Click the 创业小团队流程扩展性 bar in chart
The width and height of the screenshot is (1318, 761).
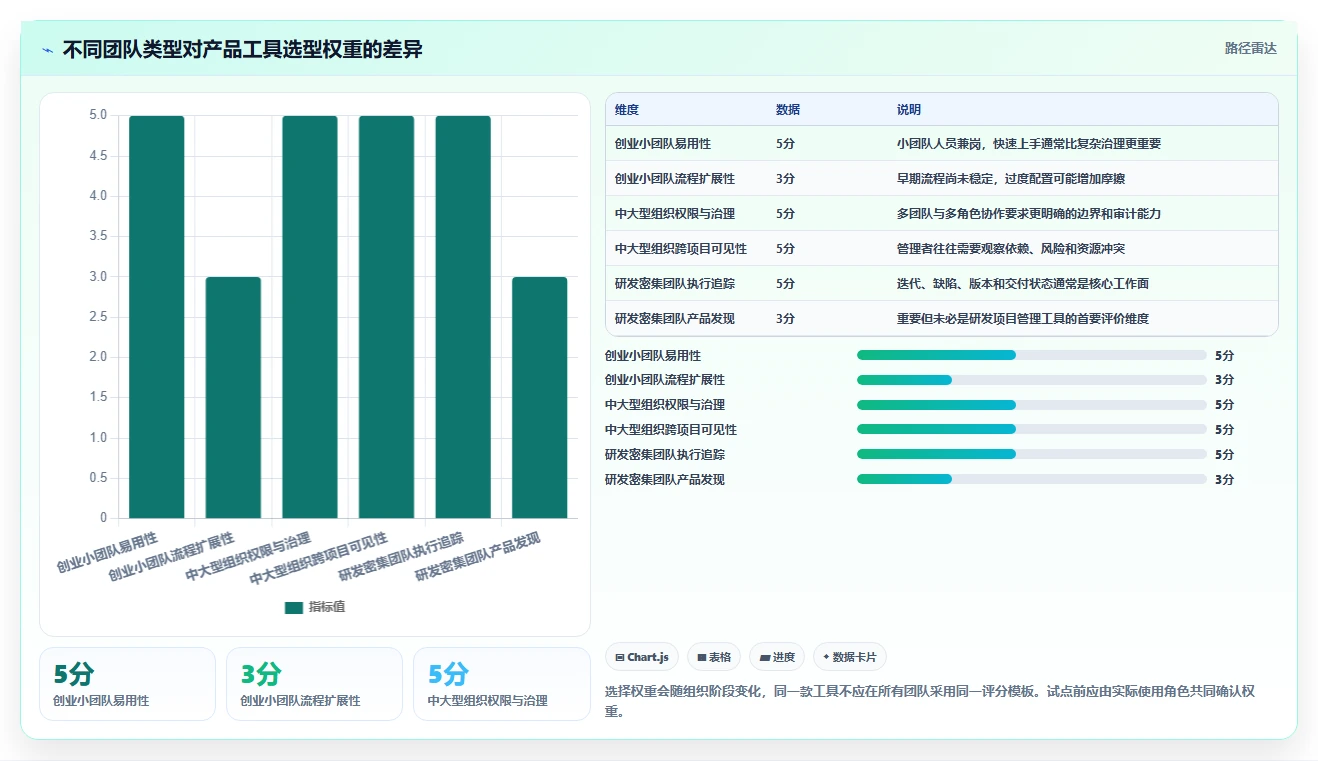coord(233,397)
